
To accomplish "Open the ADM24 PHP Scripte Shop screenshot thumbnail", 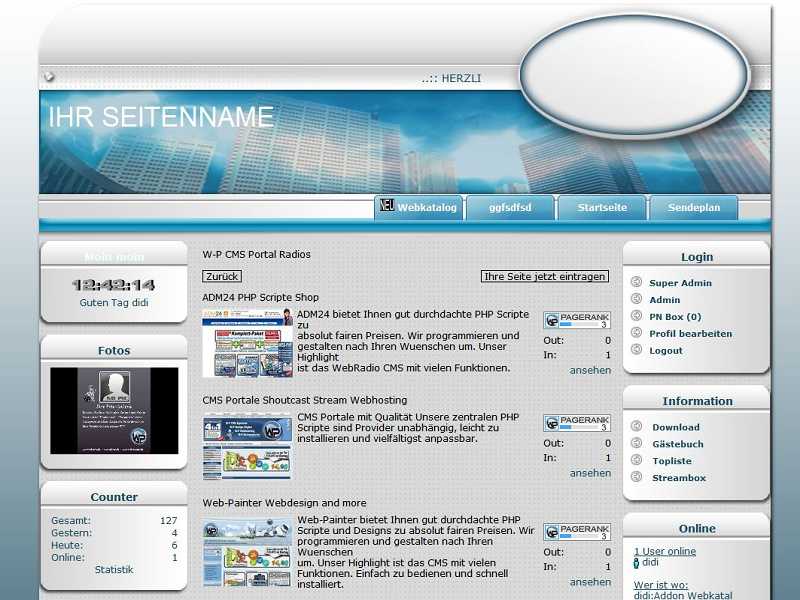I will coord(247,342).
